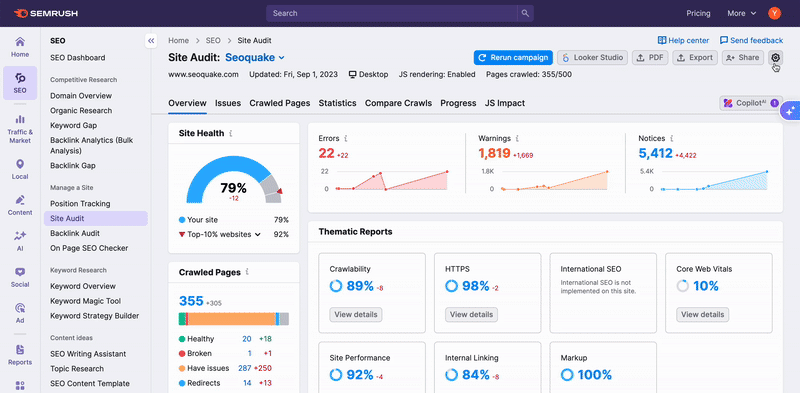Screen dimensions: 800x393
Task: Open the Site Audit settings gear
Action: pyautogui.click(x=776, y=57)
